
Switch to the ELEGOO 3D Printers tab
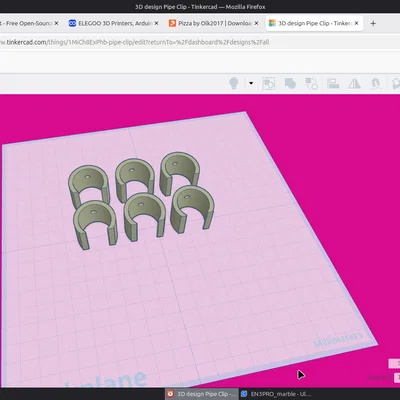(114, 23)
